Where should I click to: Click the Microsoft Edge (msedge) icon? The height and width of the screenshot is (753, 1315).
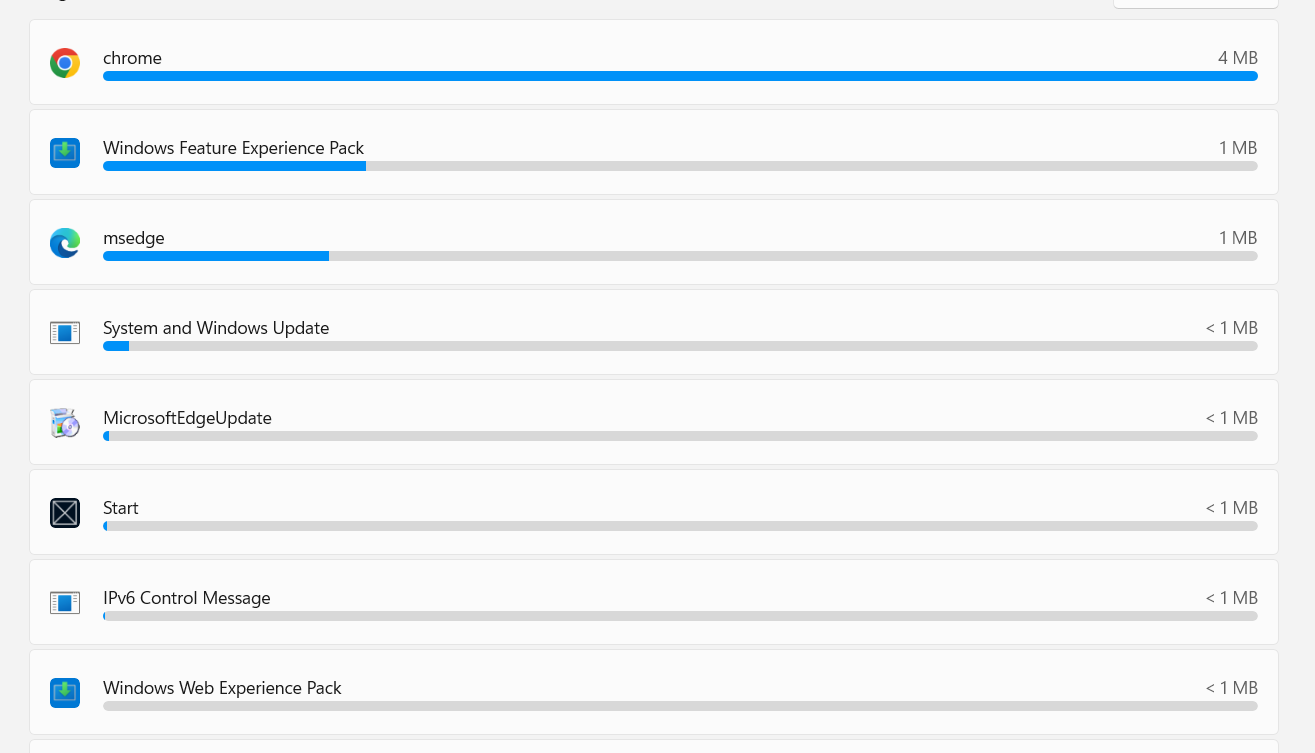click(65, 243)
